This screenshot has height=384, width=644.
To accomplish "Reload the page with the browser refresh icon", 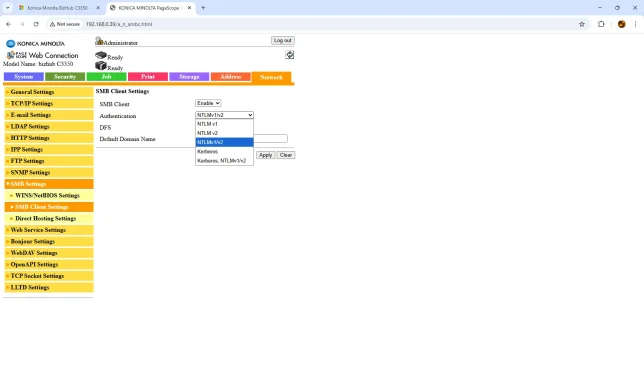I will pyautogui.click(x=36, y=24).
